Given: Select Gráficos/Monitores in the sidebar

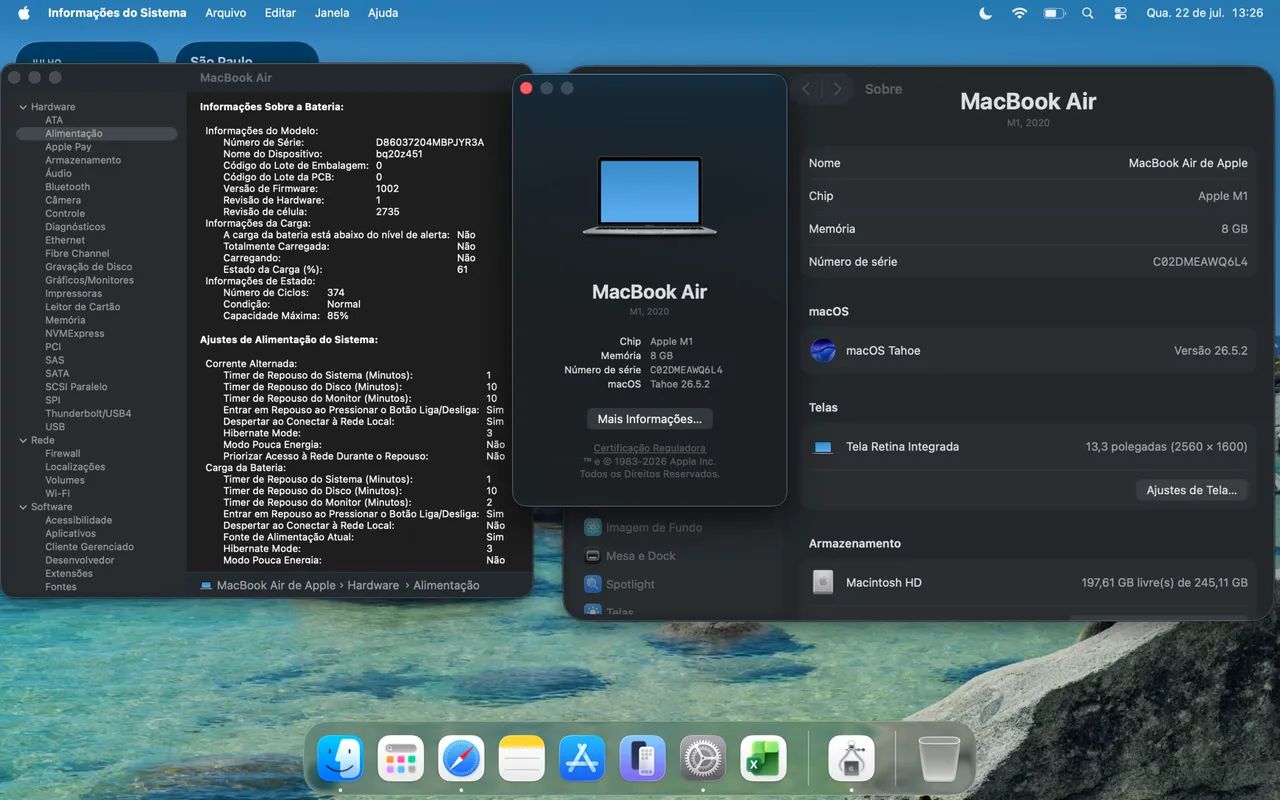Looking at the screenshot, I should point(89,280).
